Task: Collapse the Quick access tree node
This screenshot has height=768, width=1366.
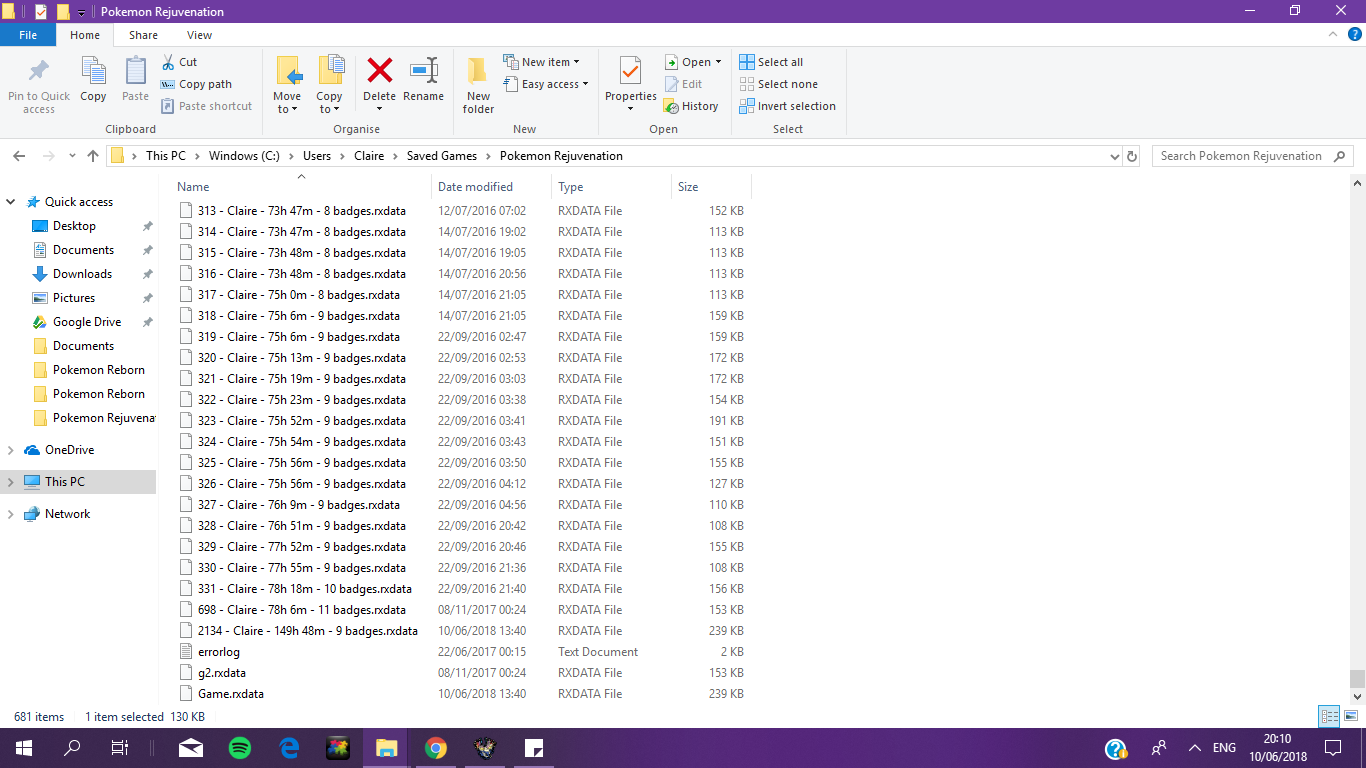Action: pos(11,202)
